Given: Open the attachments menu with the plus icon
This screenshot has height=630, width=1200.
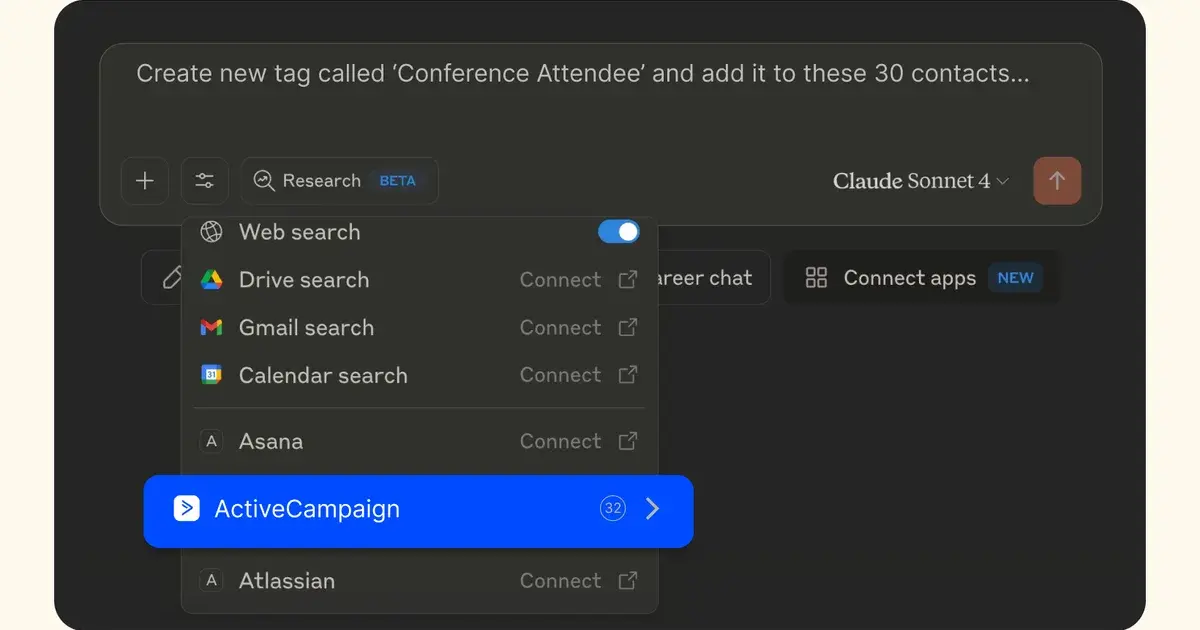Looking at the screenshot, I should pos(145,181).
